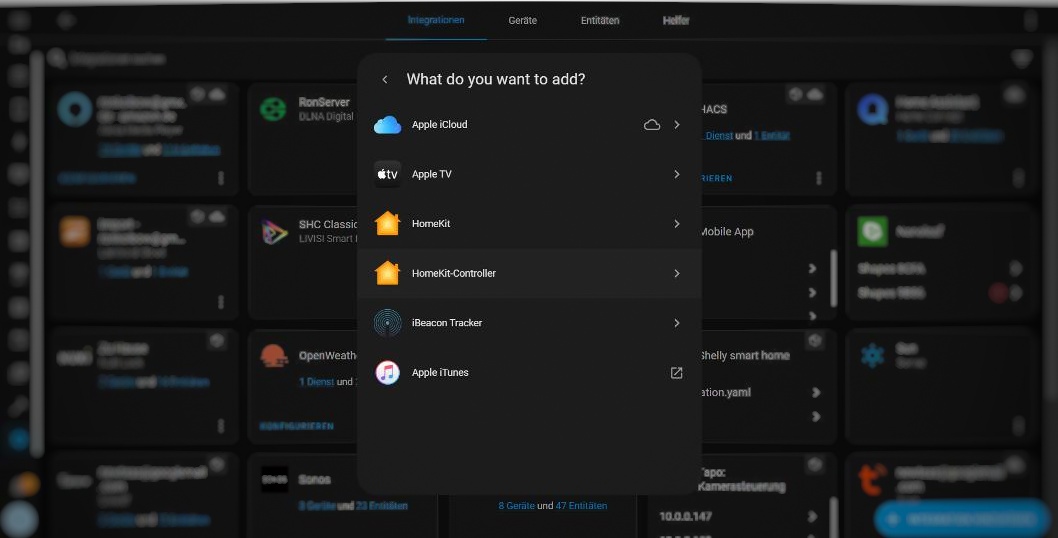Click the Apple iCloud cloud logo
Viewport: 1058px width, 538px height.
click(x=387, y=125)
